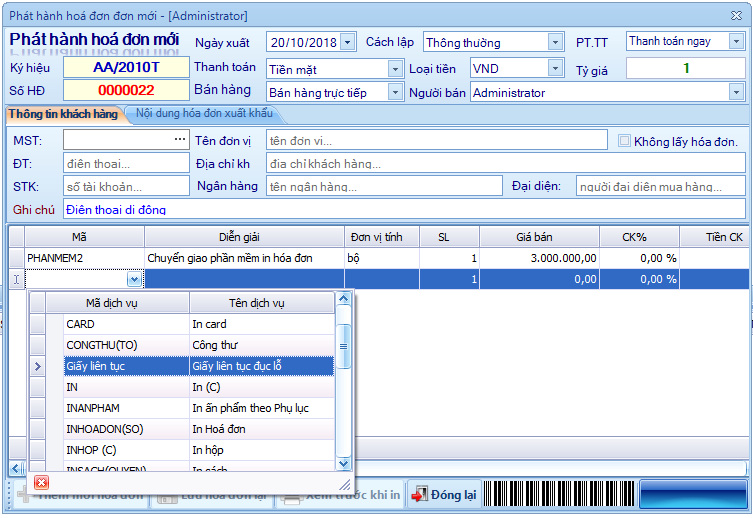
Task: Expand the Loại tiền VND dropdown
Action: 555,68
